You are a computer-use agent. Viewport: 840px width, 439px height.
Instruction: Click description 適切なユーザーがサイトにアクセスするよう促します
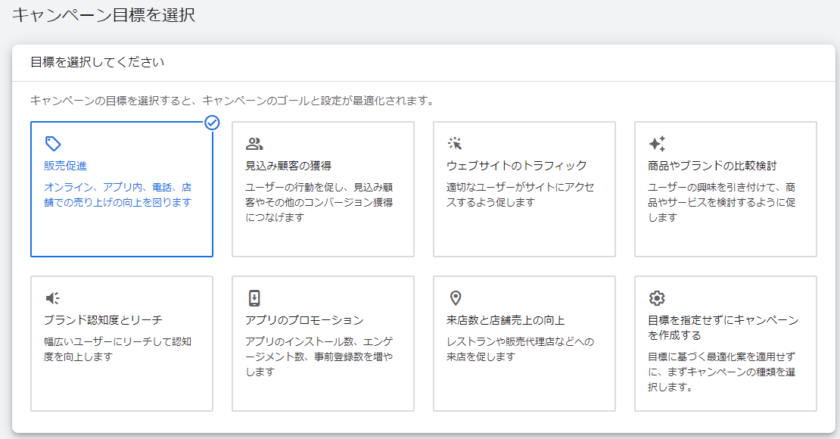(520, 195)
